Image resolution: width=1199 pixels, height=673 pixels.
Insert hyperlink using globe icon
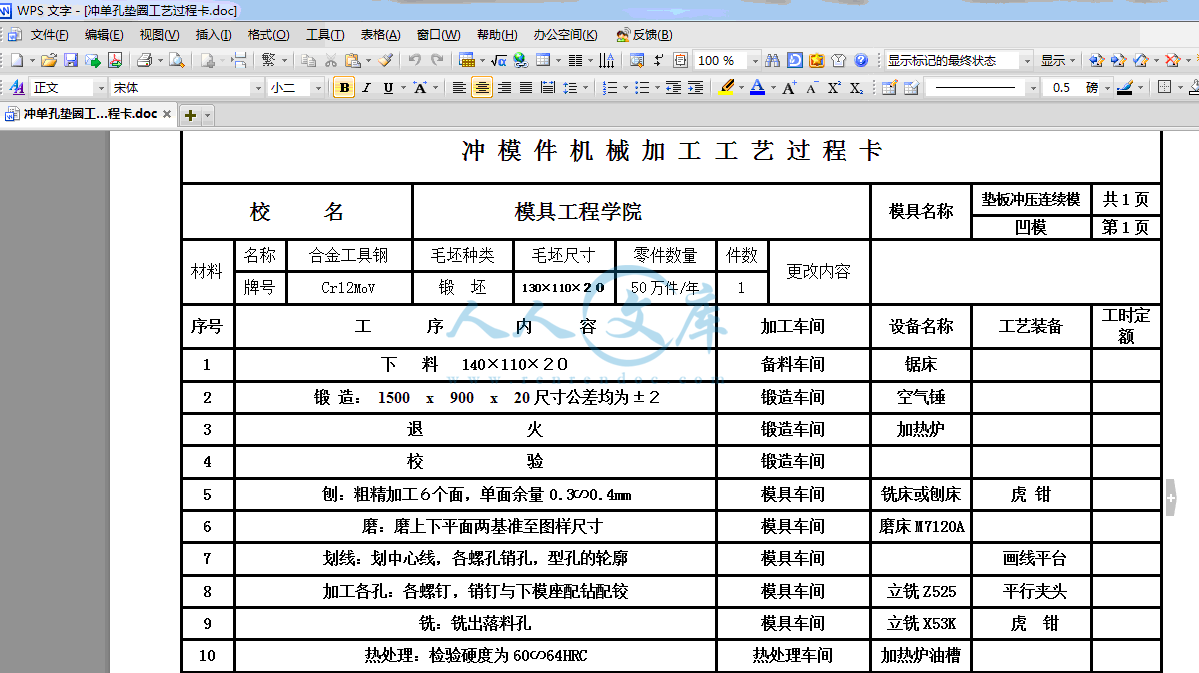(521, 60)
